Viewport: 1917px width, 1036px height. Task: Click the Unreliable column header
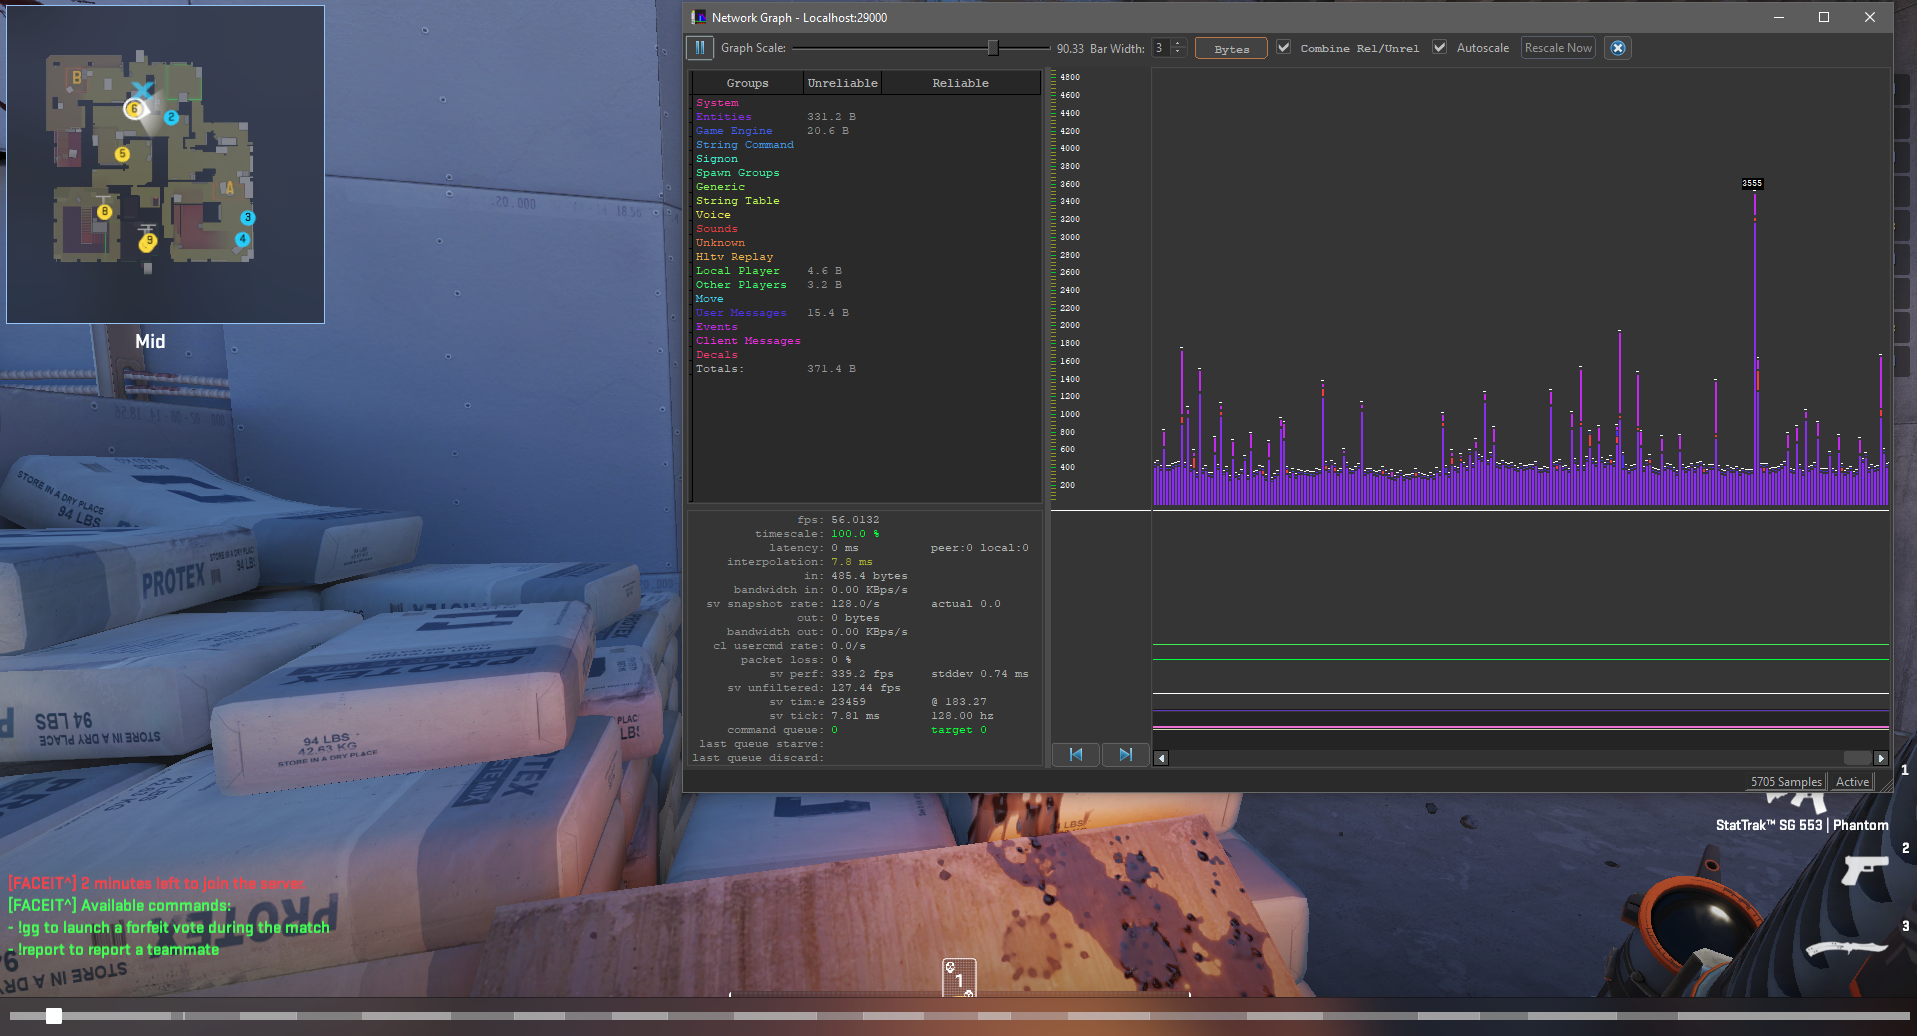842,83
